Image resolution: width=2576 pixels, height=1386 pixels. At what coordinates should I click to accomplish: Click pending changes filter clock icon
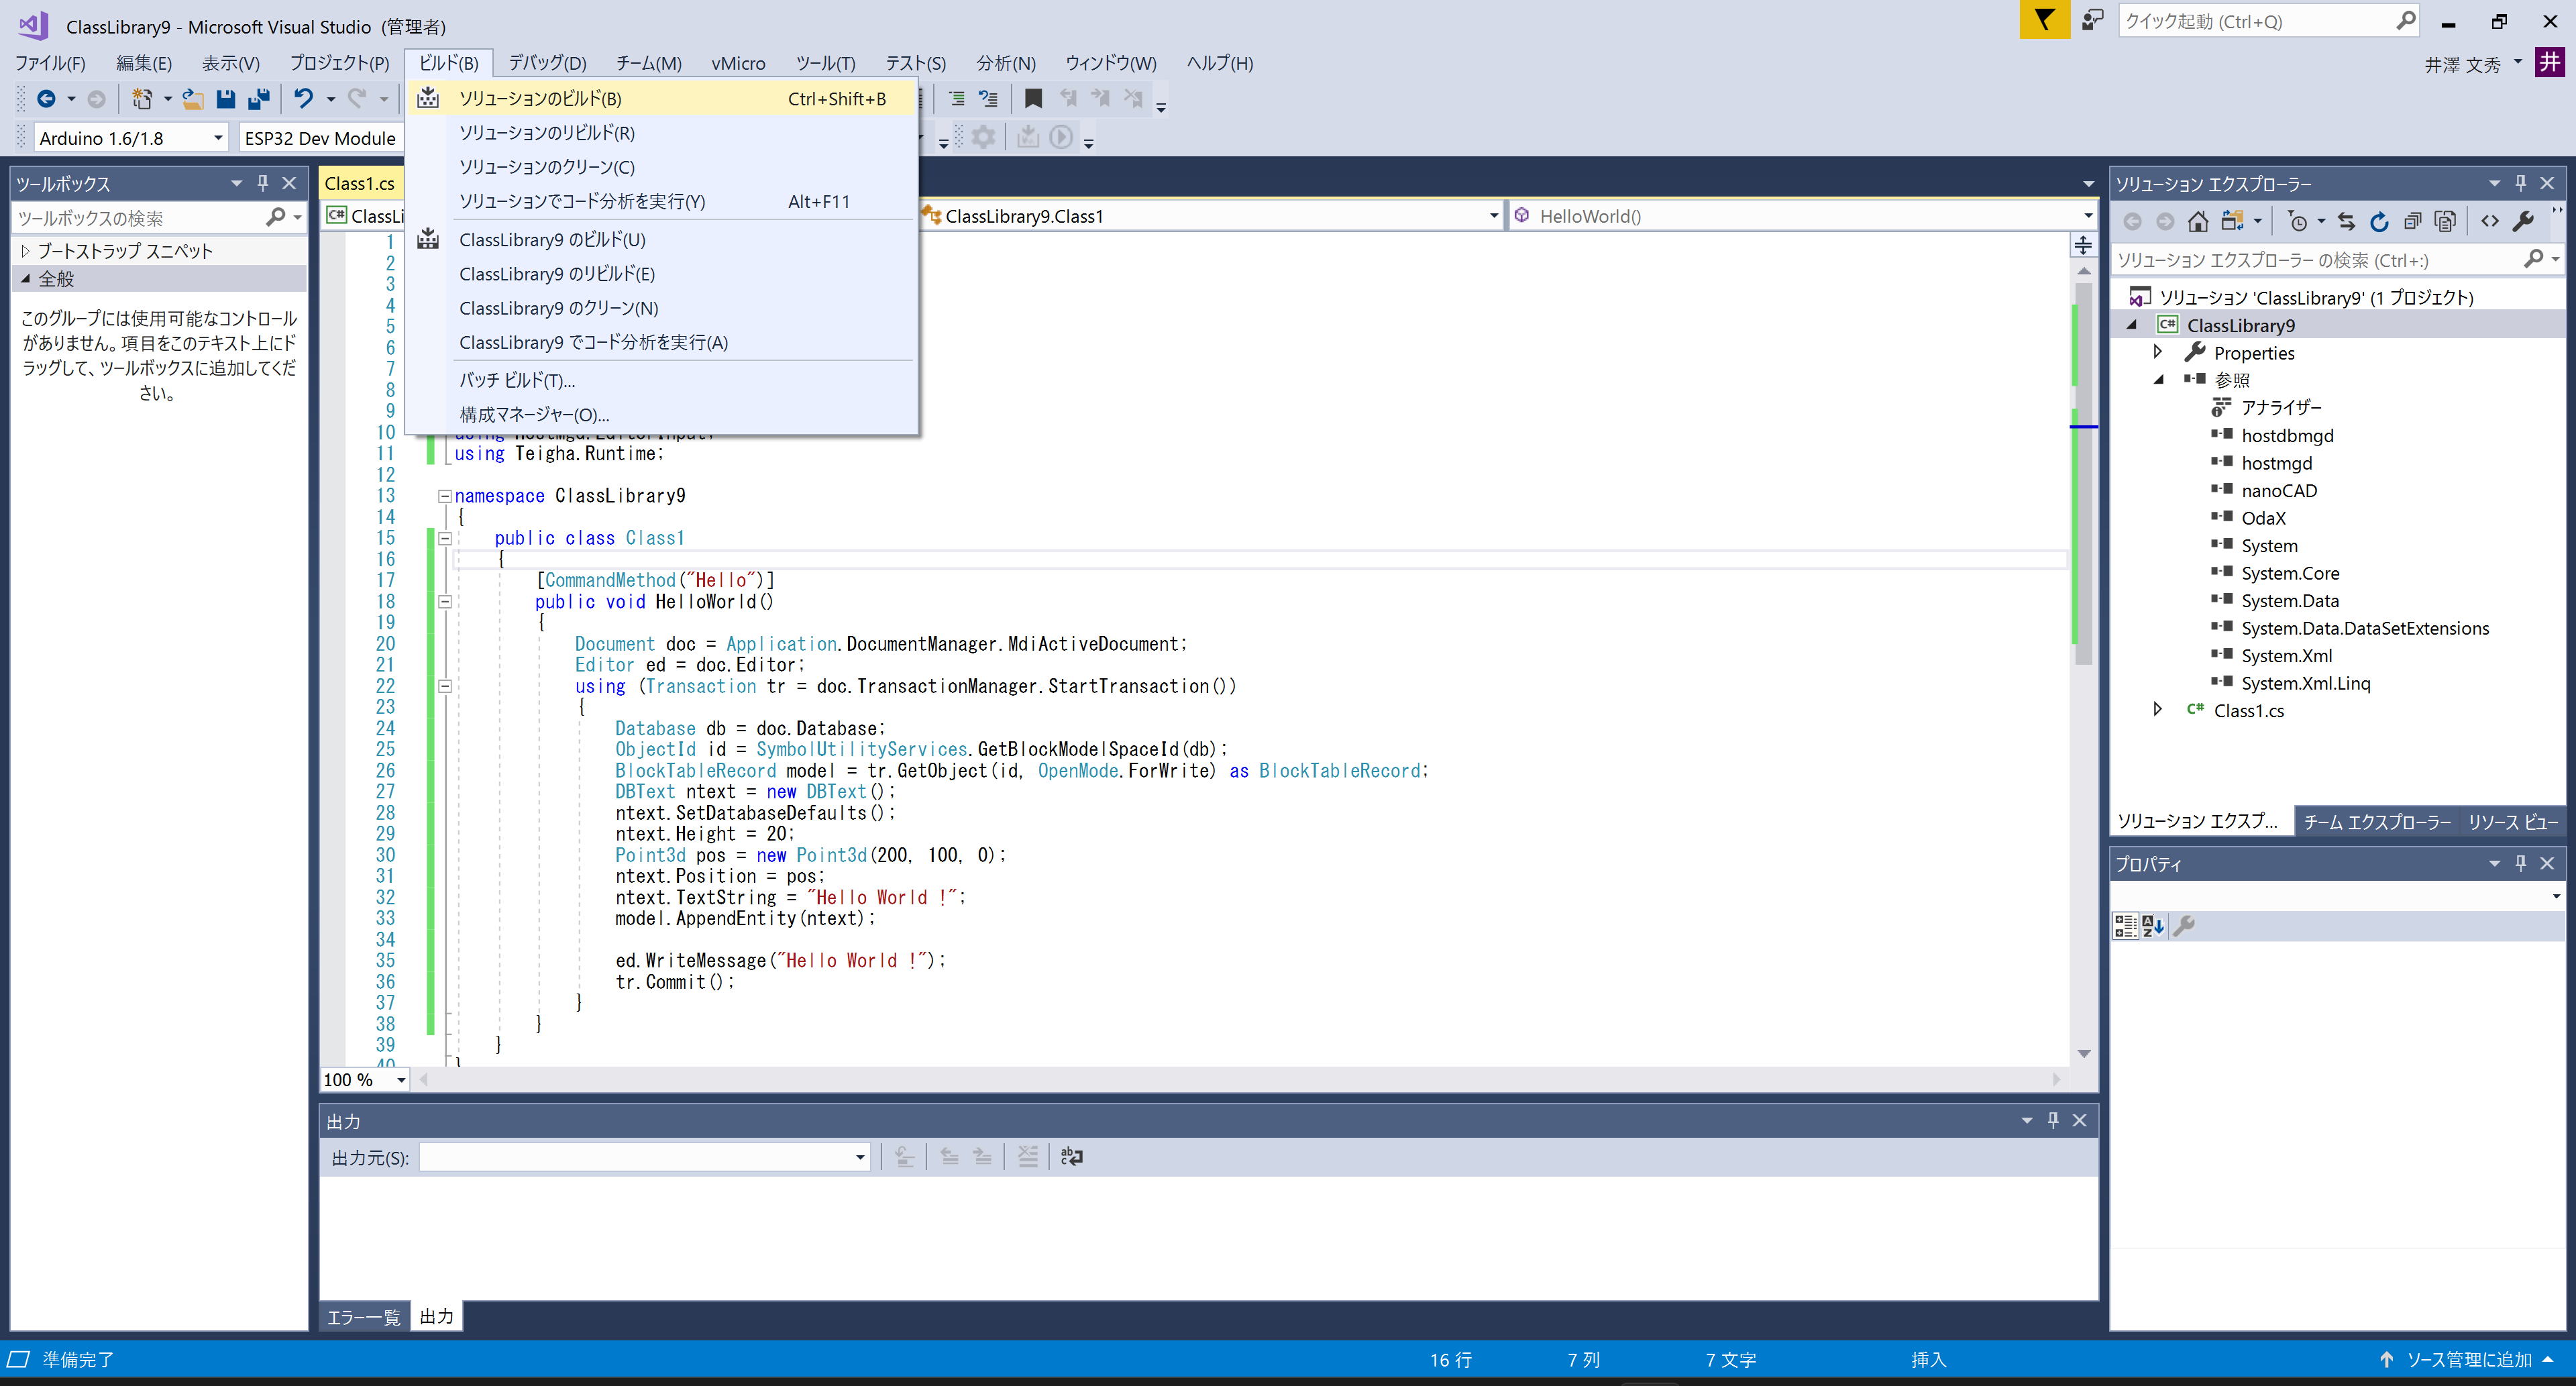(x=2299, y=222)
